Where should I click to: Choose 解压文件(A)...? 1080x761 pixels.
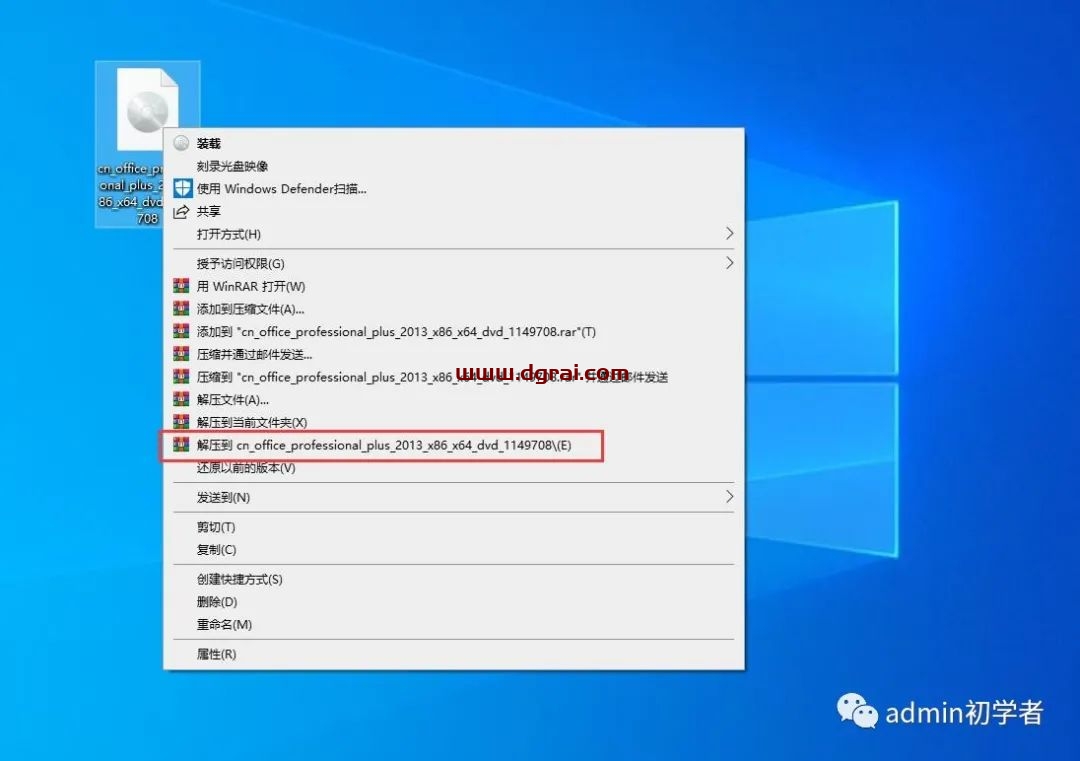click(454, 399)
